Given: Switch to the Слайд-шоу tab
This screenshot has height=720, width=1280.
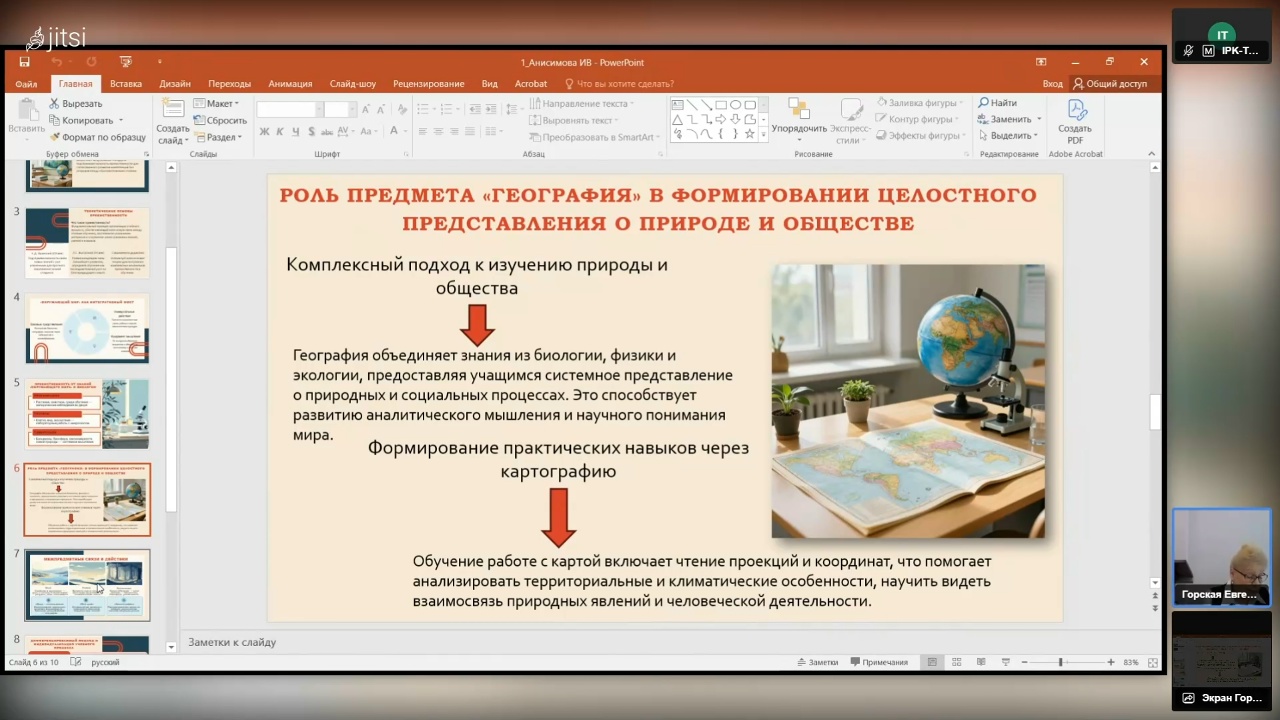Looking at the screenshot, I should click(352, 84).
